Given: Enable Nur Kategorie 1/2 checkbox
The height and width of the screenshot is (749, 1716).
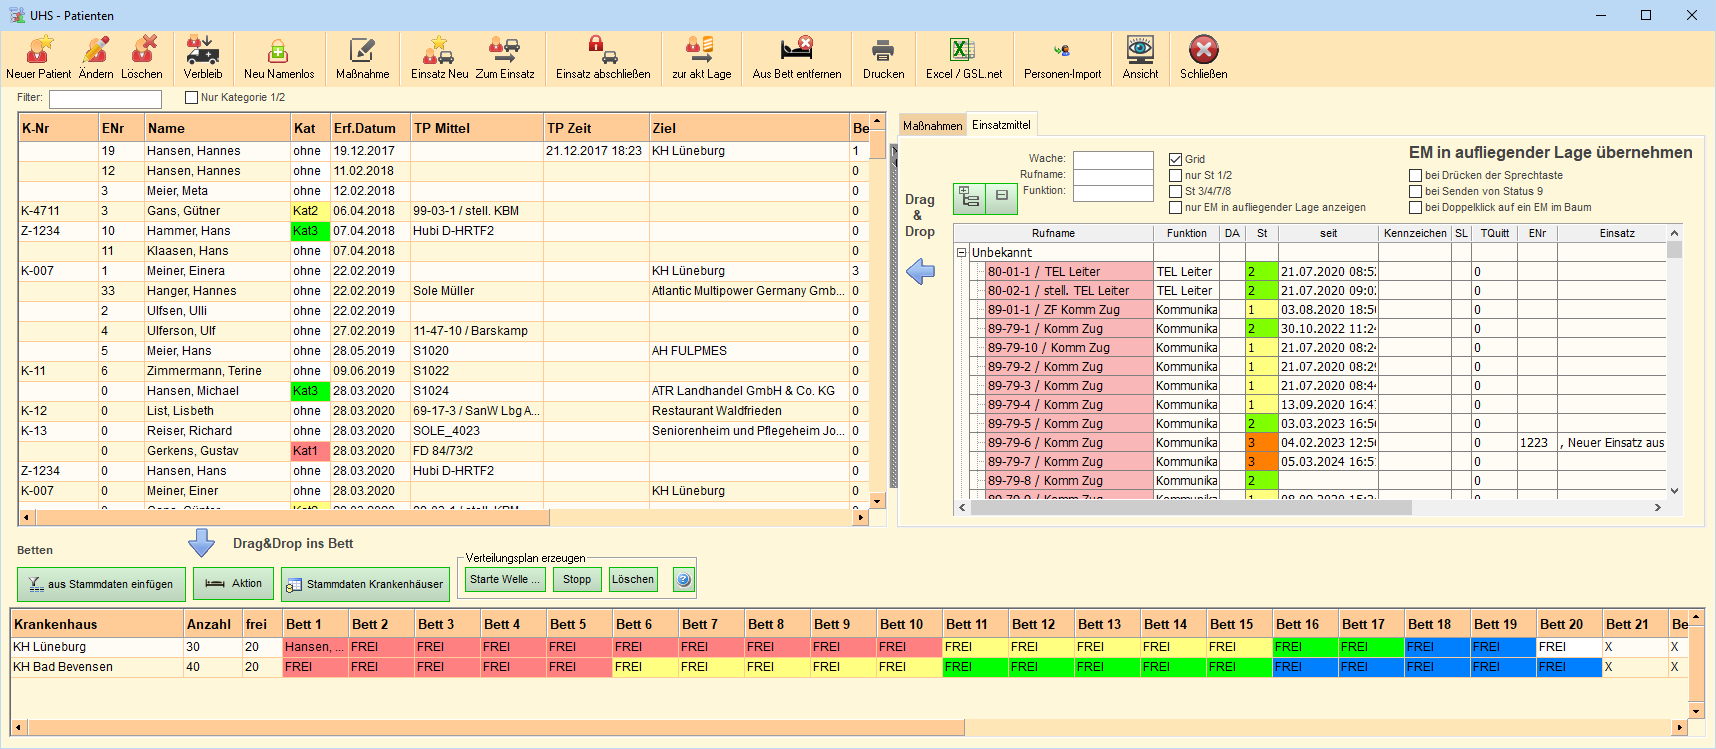Looking at the screenshot, I should [192, 98].
